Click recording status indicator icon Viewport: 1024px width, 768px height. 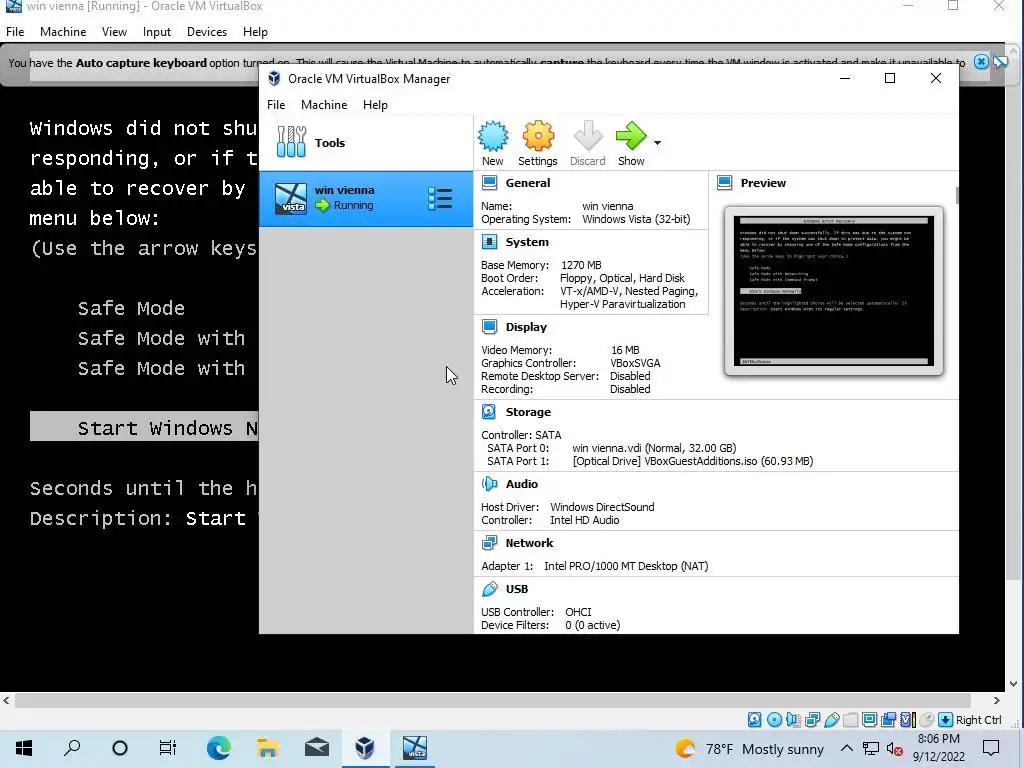point(888,720)
